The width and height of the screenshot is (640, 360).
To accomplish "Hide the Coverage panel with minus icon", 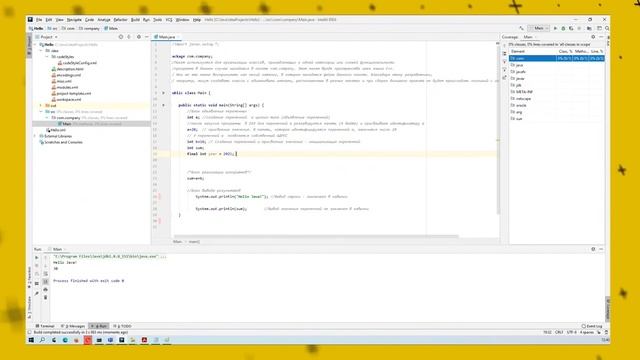I will tap(601, 37).
